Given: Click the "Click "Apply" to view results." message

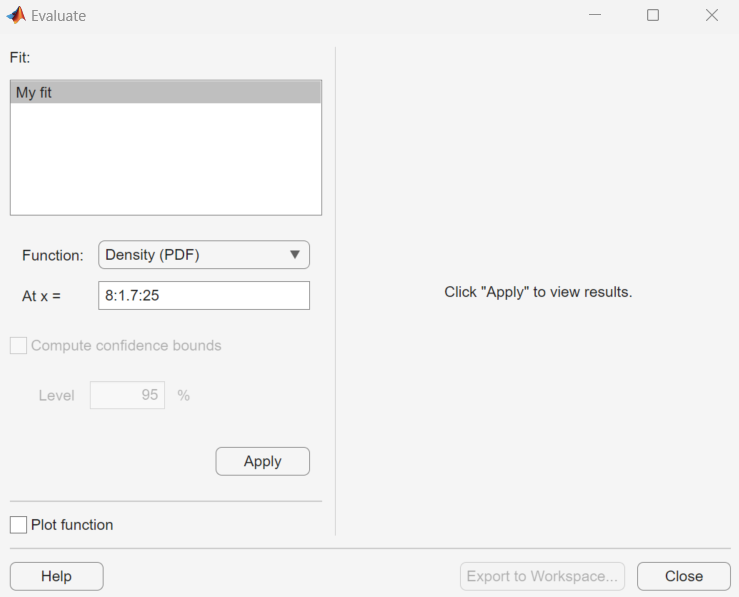Looking at the screenshot, I should pyautogui.click(x=538, y=292).
